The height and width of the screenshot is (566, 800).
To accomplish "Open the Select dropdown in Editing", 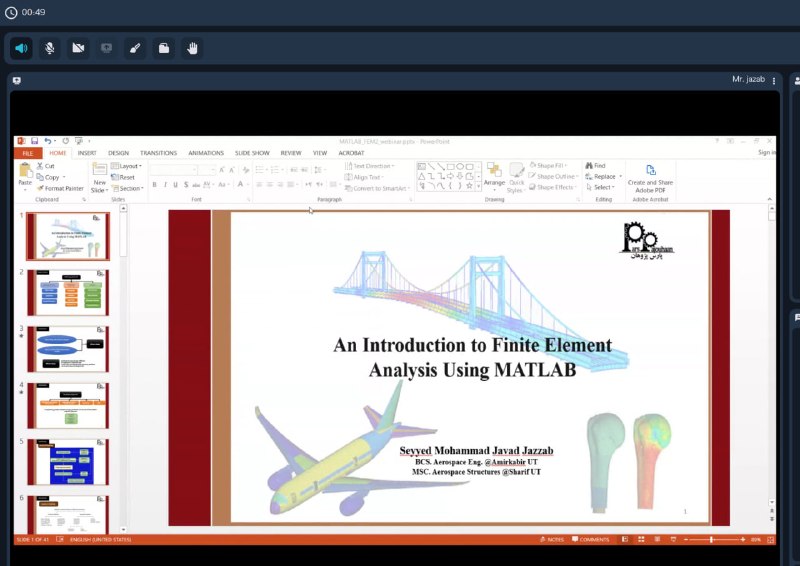I will (x=600, y=187).
